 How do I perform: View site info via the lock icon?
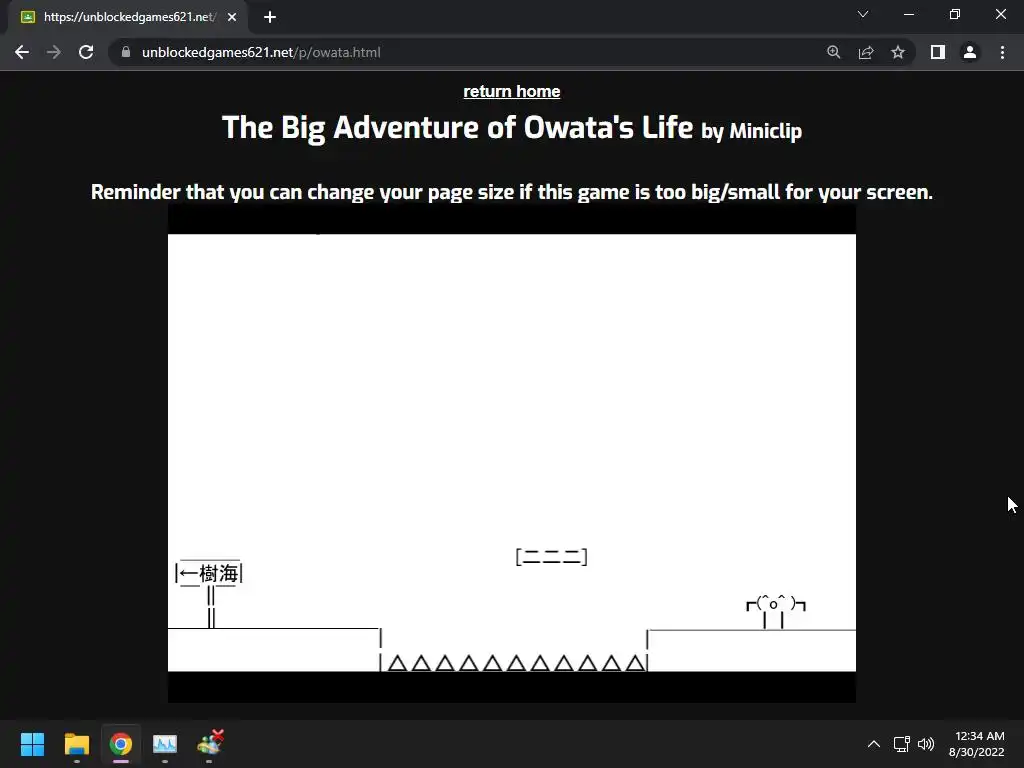coord(126,52)
